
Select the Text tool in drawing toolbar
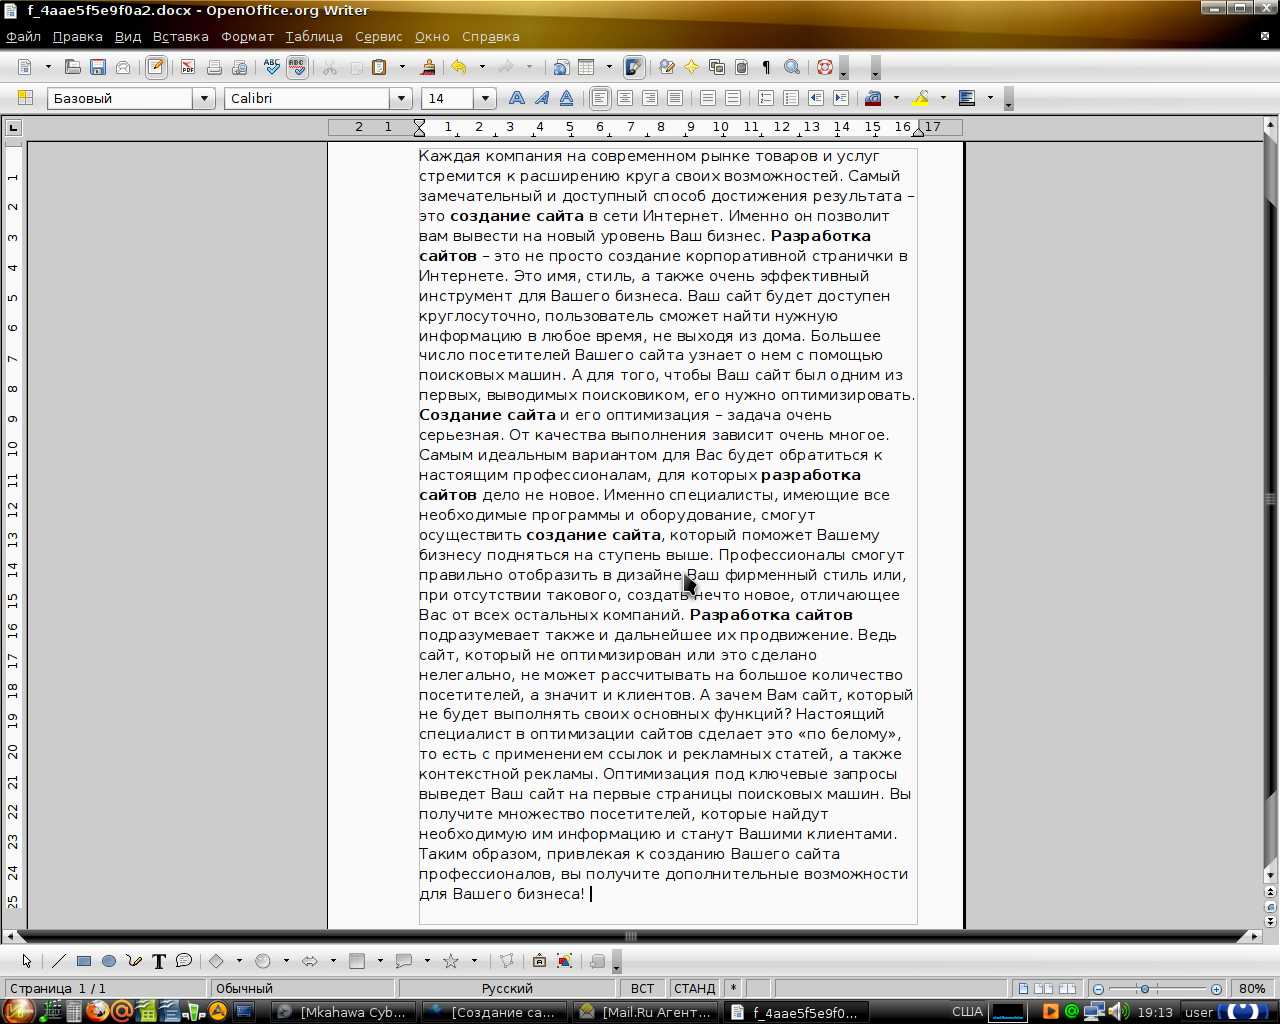159,961
